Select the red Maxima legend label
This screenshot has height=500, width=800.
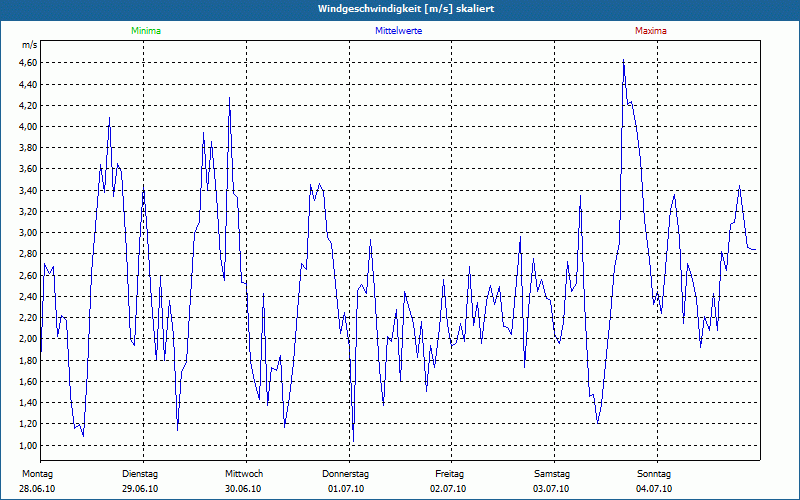[x=651, y=31]
